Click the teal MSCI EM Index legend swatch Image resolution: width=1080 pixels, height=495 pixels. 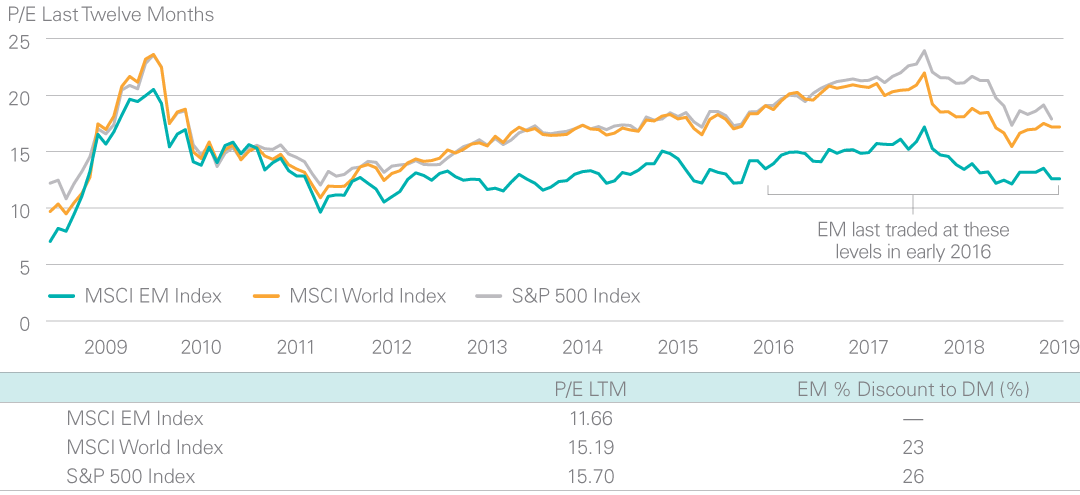(63, 297)
